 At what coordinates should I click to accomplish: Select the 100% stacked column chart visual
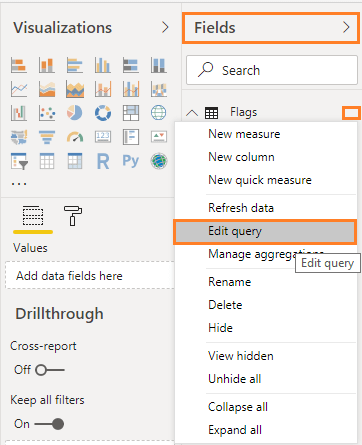159,65
